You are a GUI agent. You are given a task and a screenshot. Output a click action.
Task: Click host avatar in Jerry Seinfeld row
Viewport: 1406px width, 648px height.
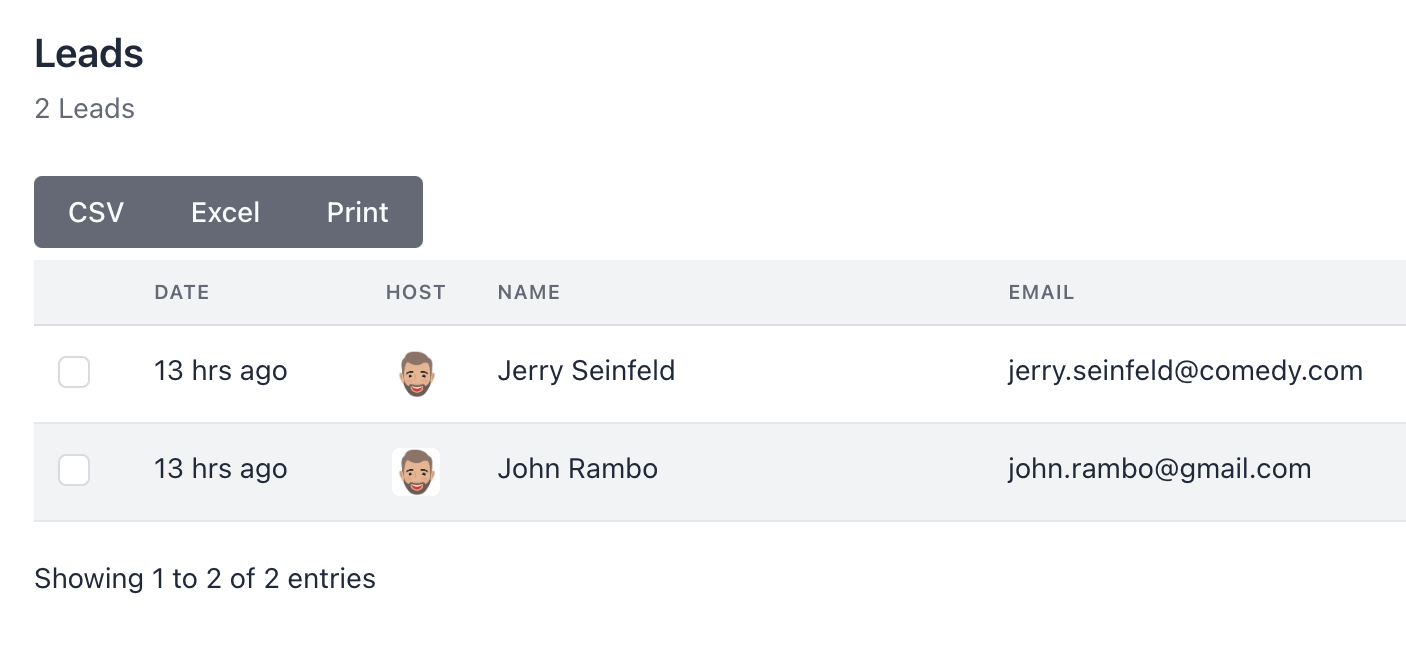[416, 373]
